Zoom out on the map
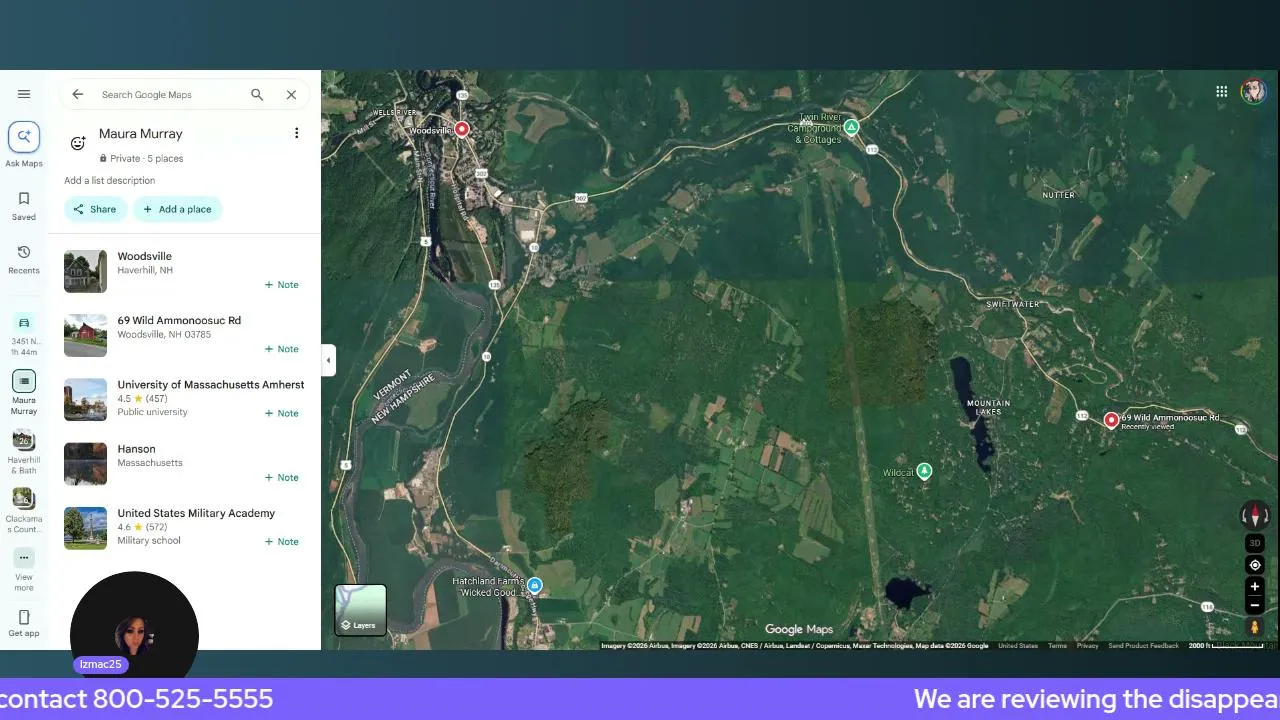 click(x=1254, y=605)
